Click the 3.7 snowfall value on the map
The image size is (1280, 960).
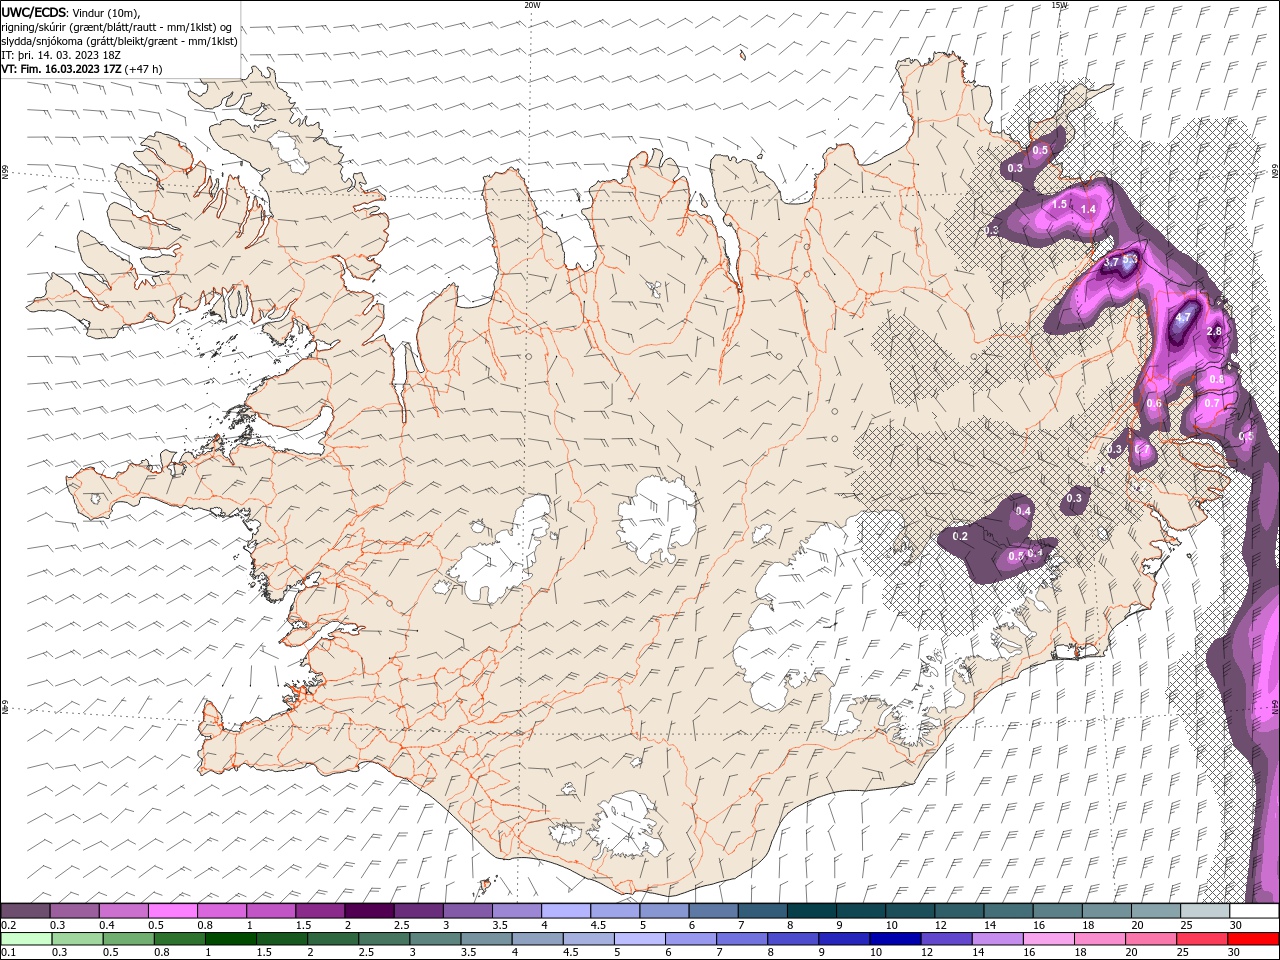(x=1111, y=262)
